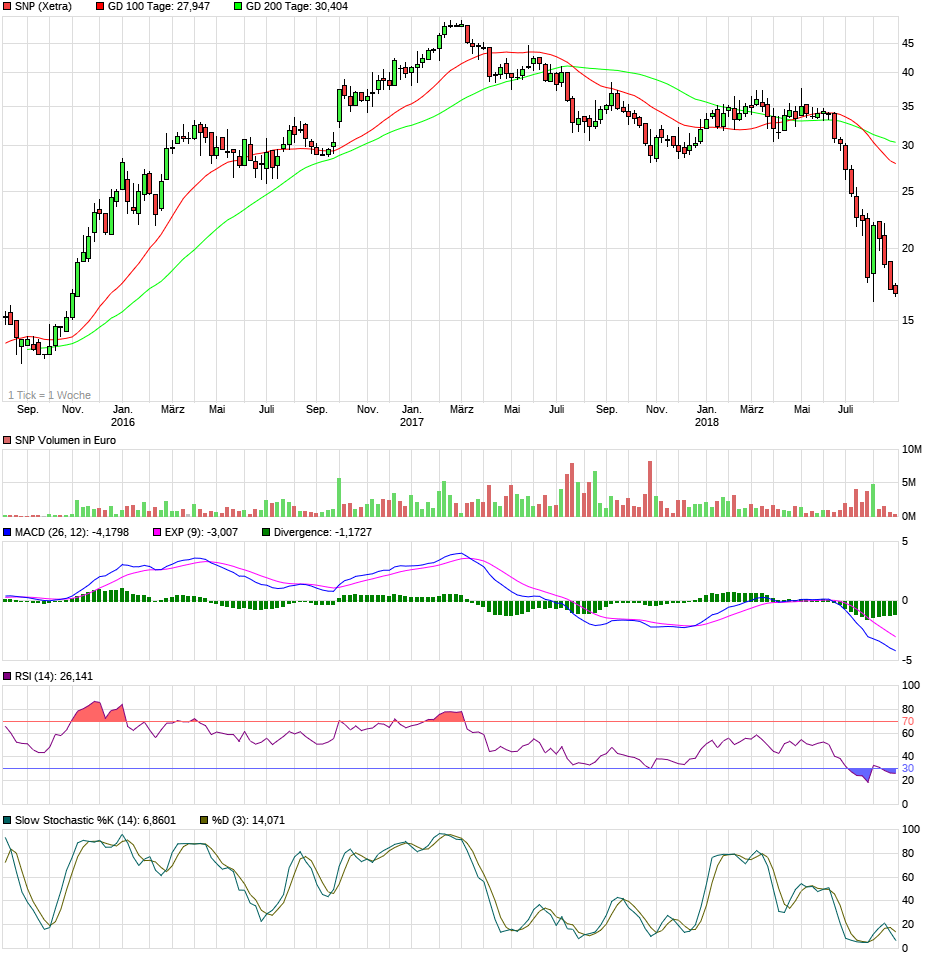Click the tallest red volume bar near Nov. 2017

pyautogui.click(x=650, y=489)
